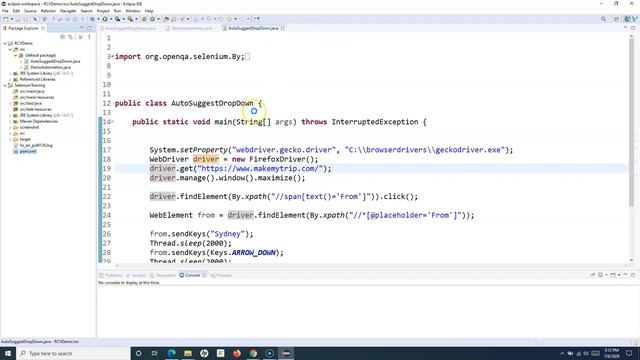Click the Open Type toolbar icon
Image resolution: width=640 pixels, height=360 pixels.
[x=166, y=19]
